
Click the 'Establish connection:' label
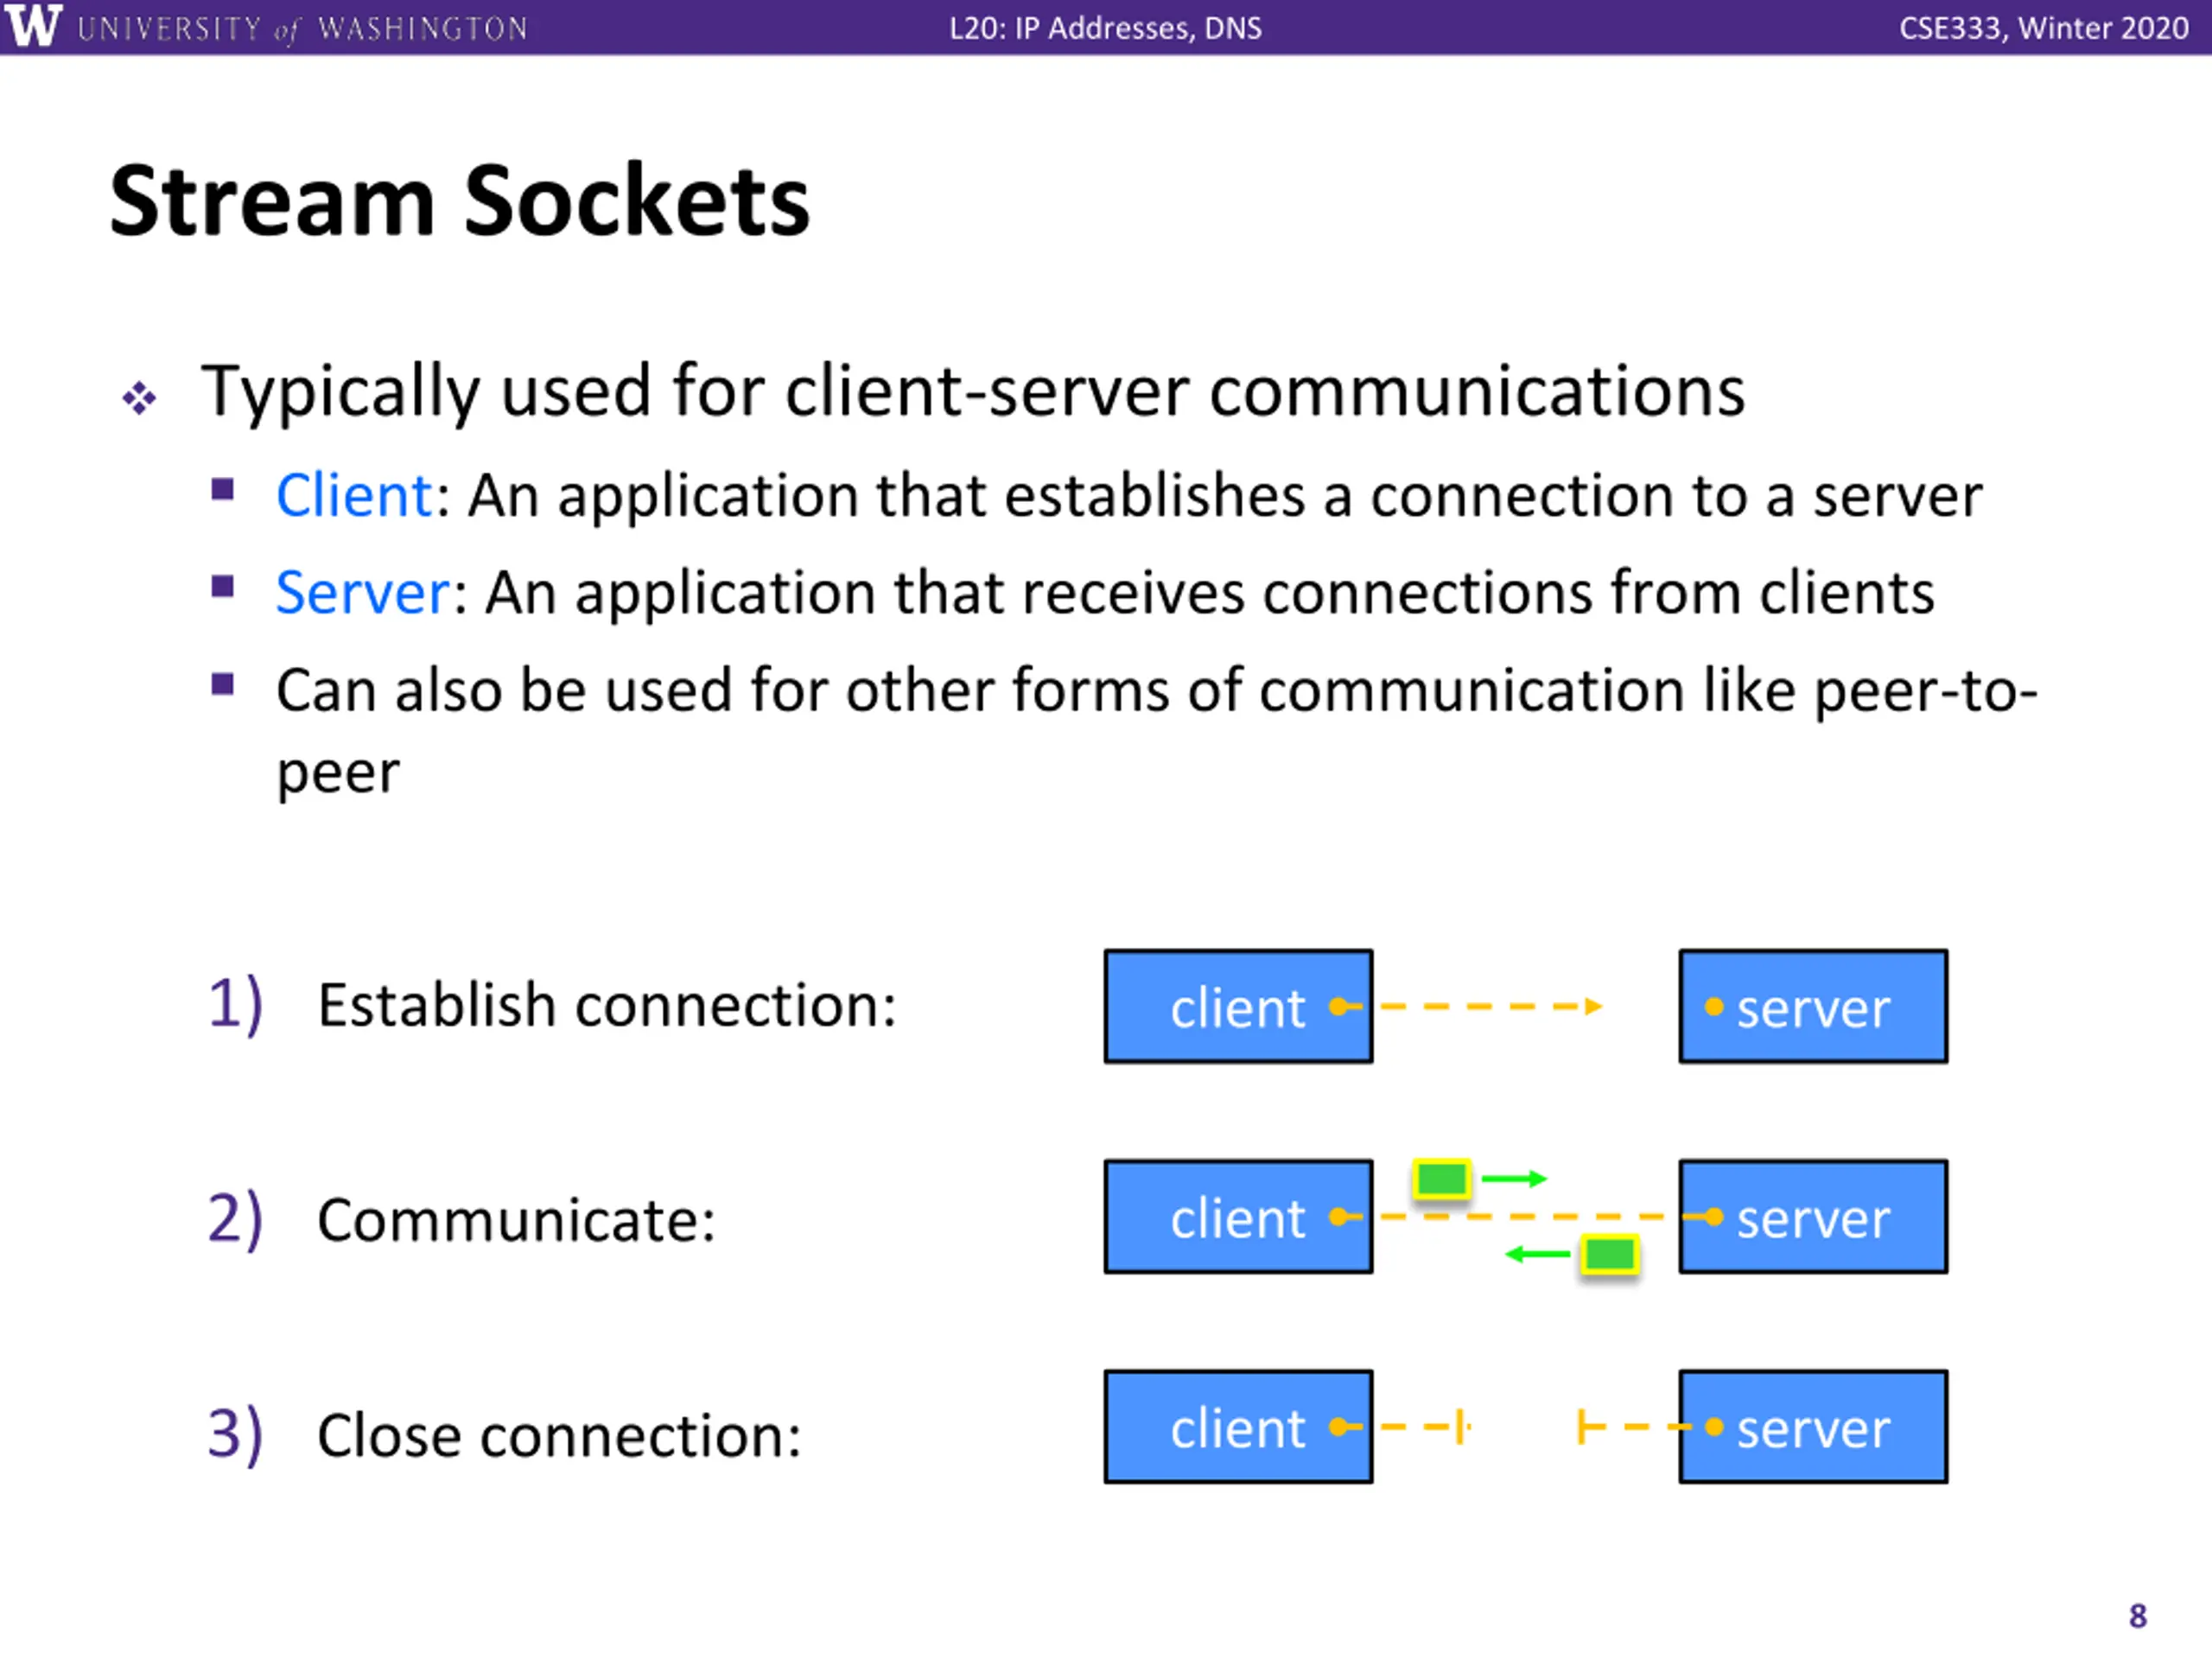(x=607, y=1005)
